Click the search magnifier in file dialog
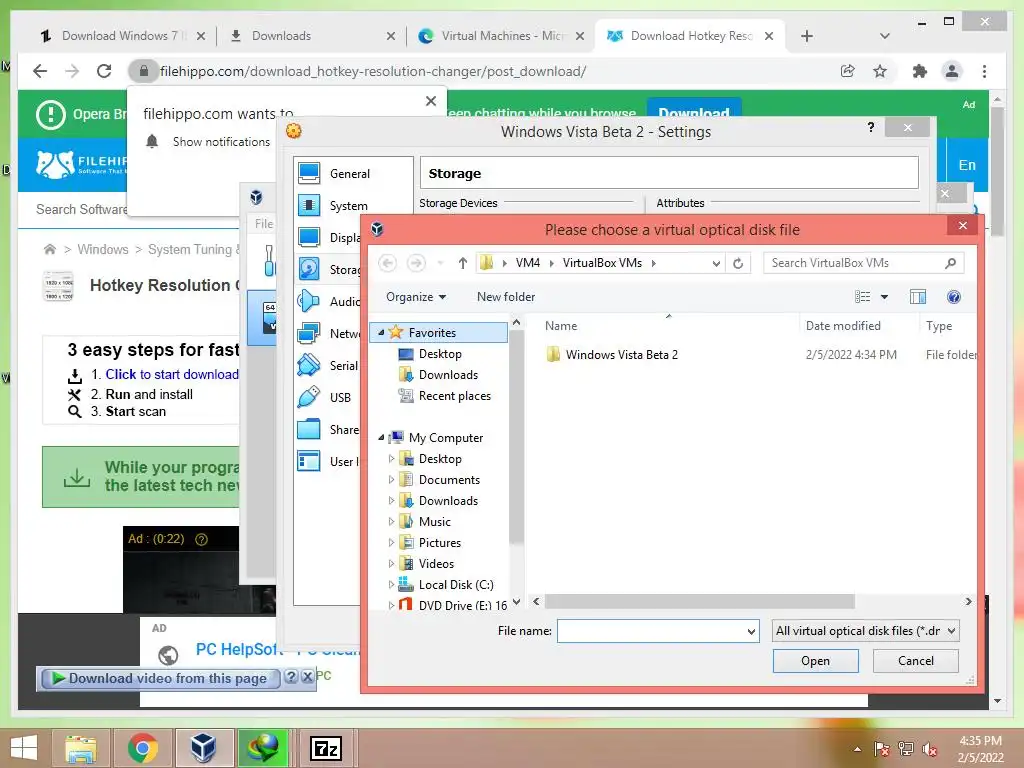Image resolution: width=1024 pixels, height=768 pixels. [x=950, y=263]
